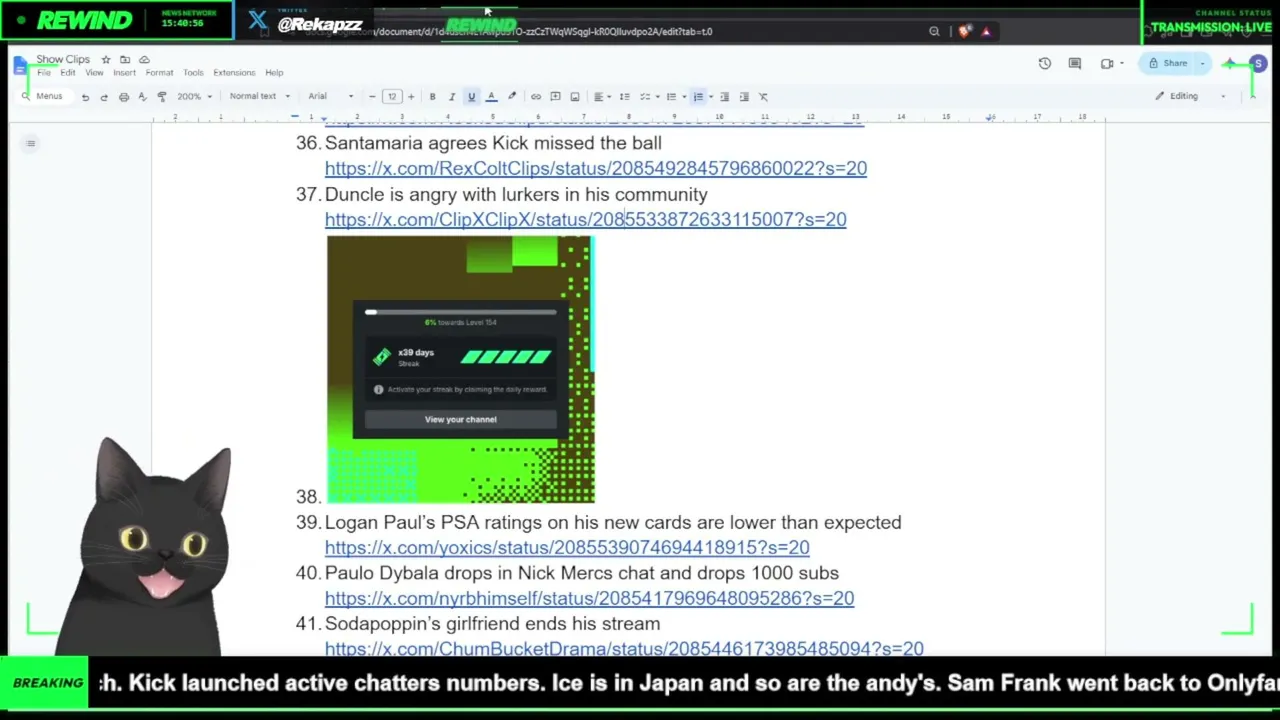Open the File menu
Image resolution: width=1280 pixels, height=720 pixels.
pyautogui.click(x=44, y=73)
